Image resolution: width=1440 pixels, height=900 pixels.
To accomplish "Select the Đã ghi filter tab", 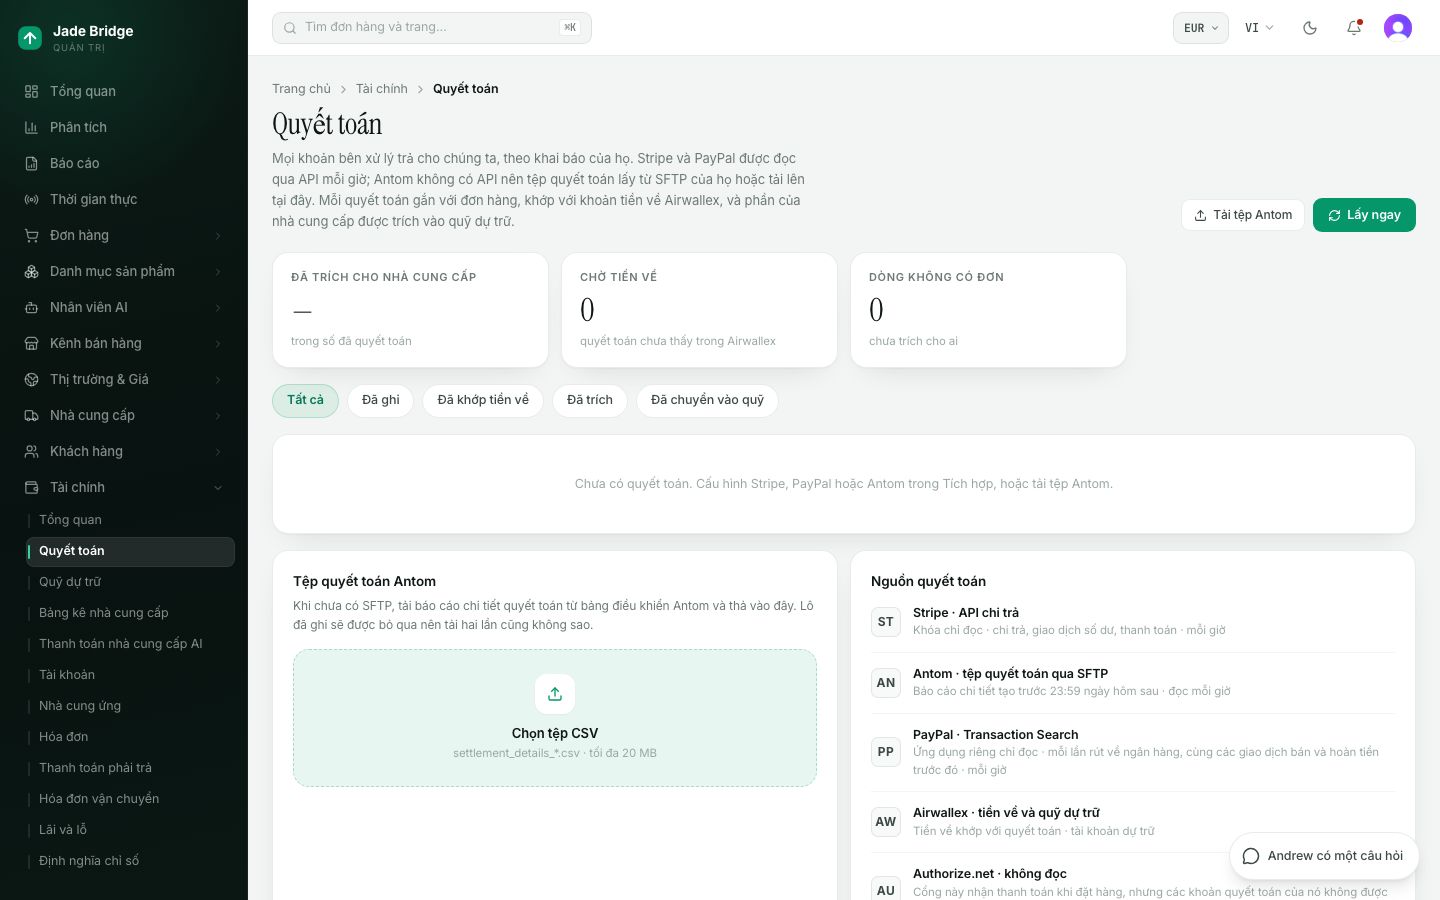I will click(381, 400).
